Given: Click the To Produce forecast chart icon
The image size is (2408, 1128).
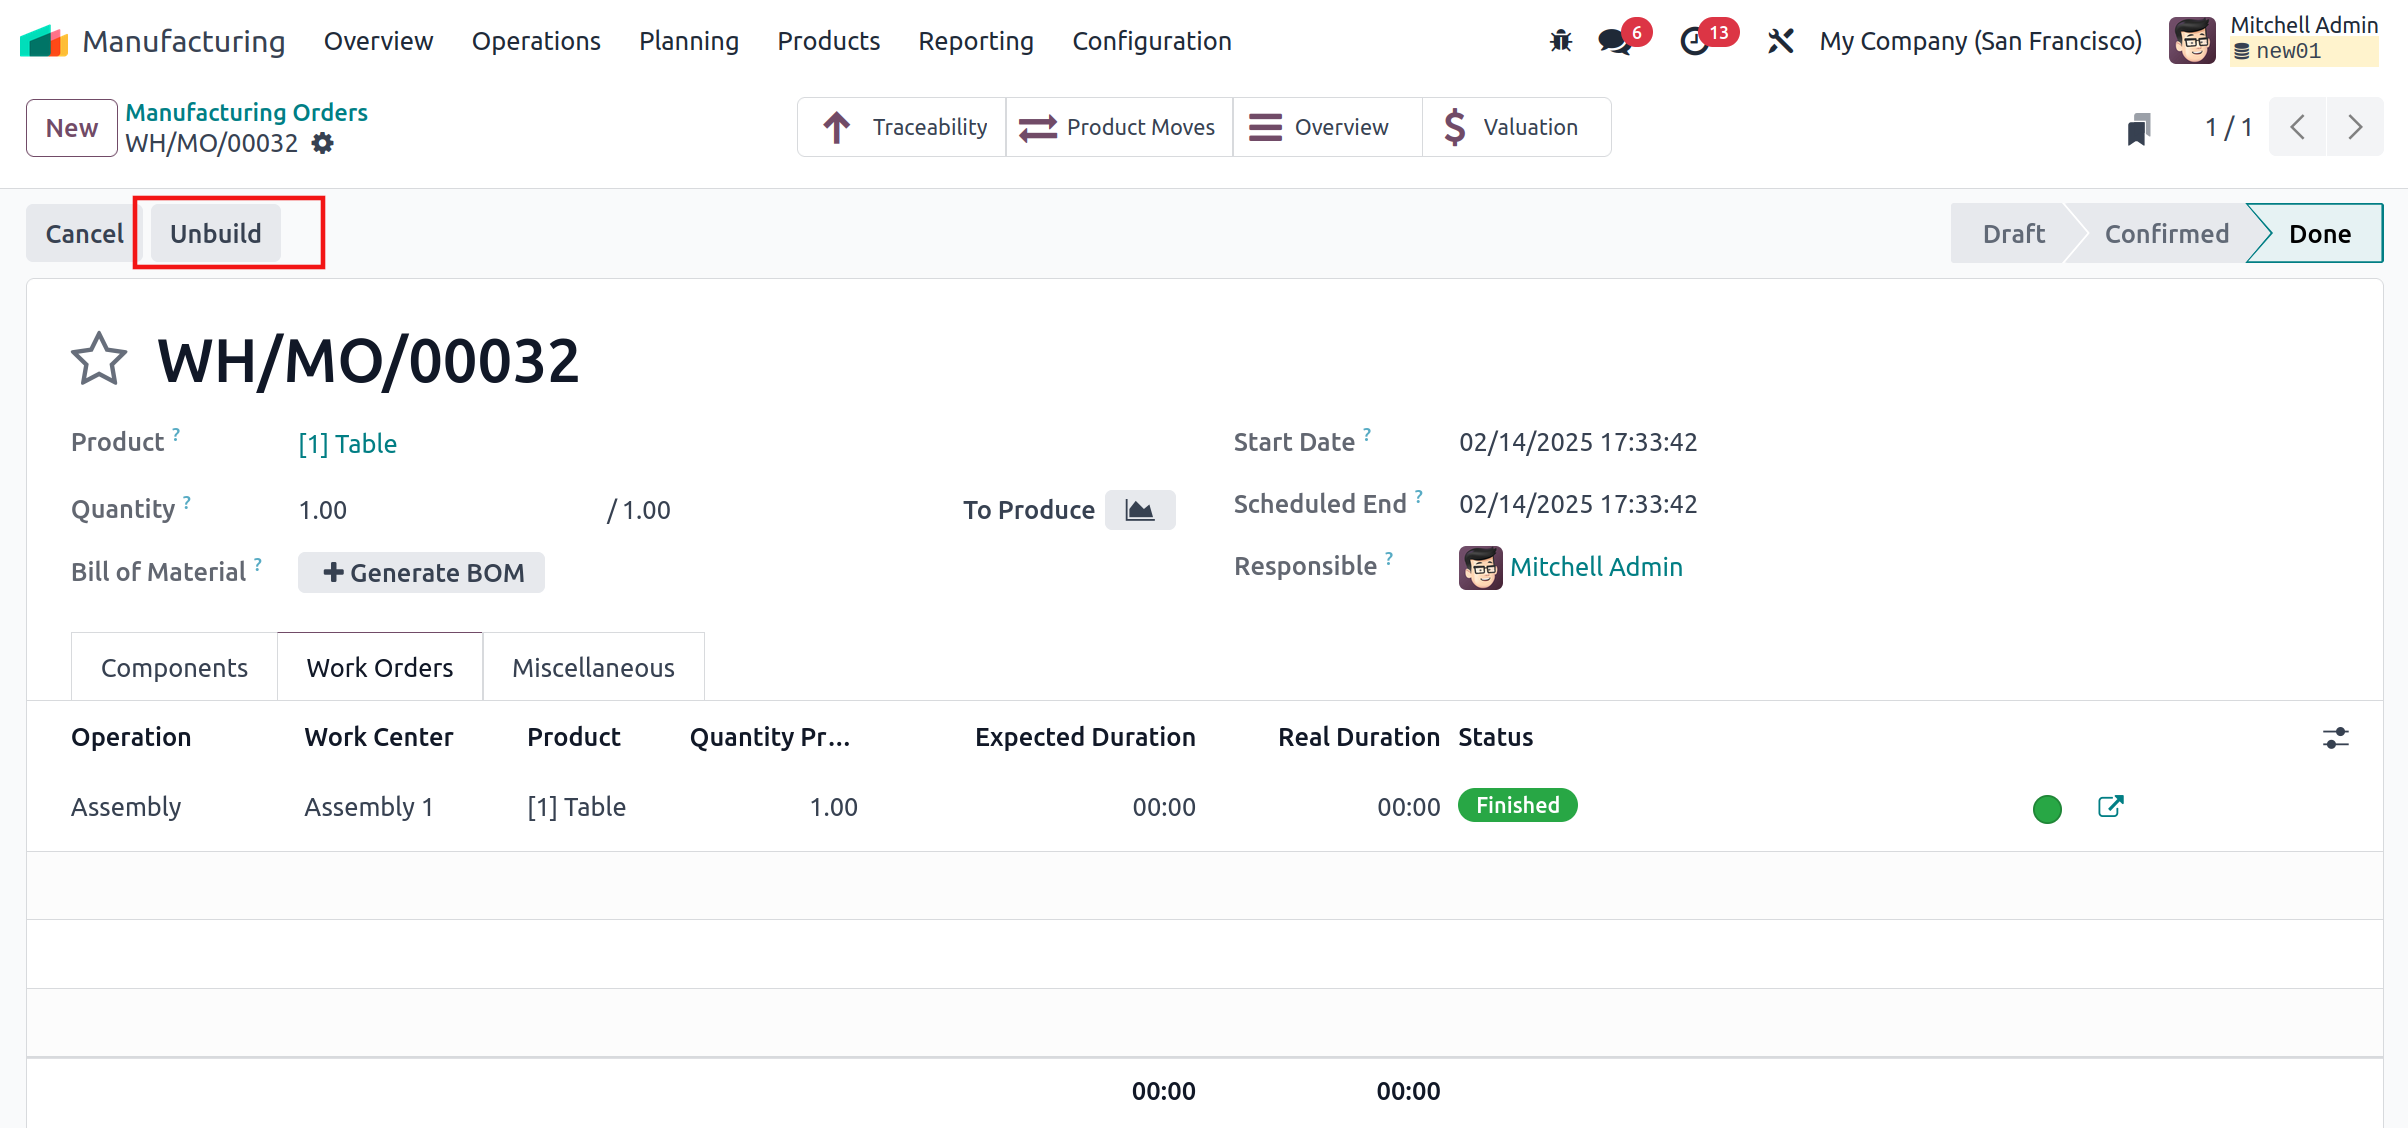Looking at the screenshot, I should click(1140, 510).
